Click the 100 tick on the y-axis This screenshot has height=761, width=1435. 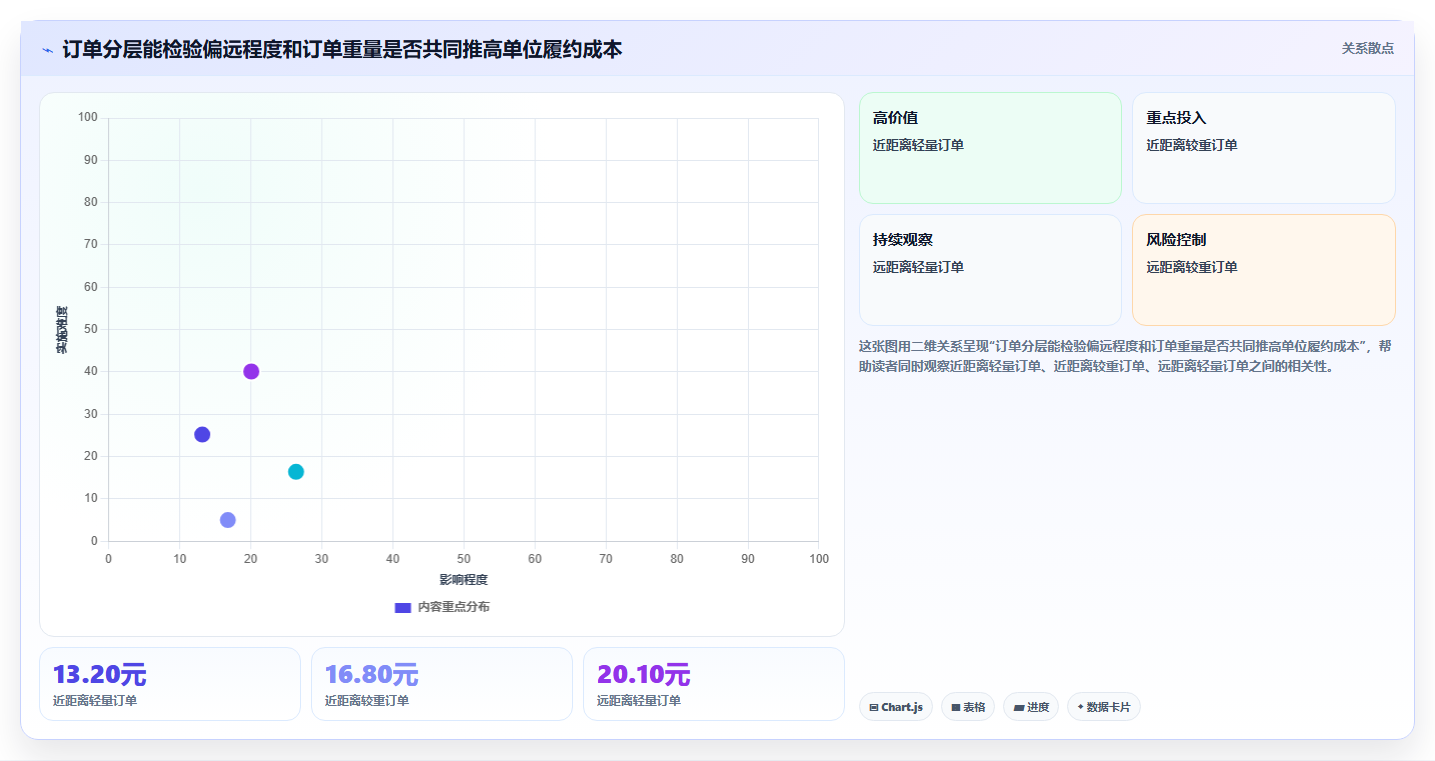(88, 118)
